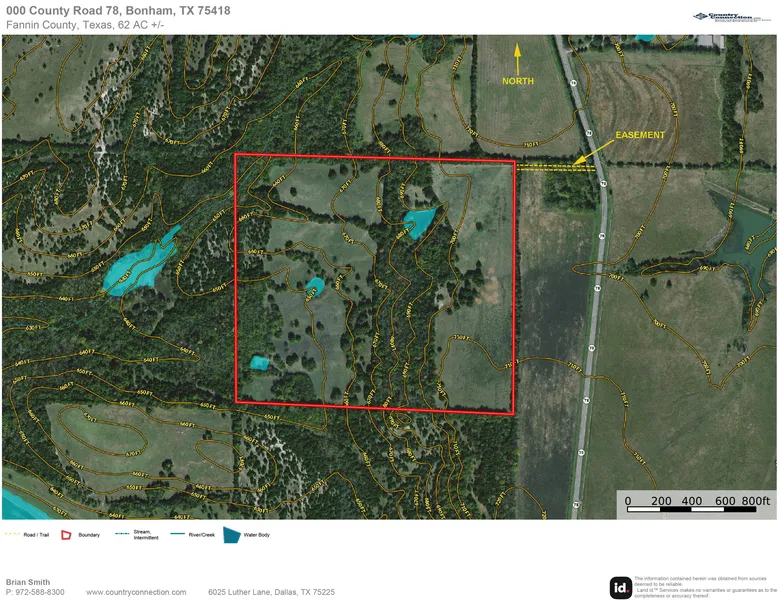Click the teal Water Body legend icon
779x600 pixels.
pyautogui.click(x=231, y=535)
